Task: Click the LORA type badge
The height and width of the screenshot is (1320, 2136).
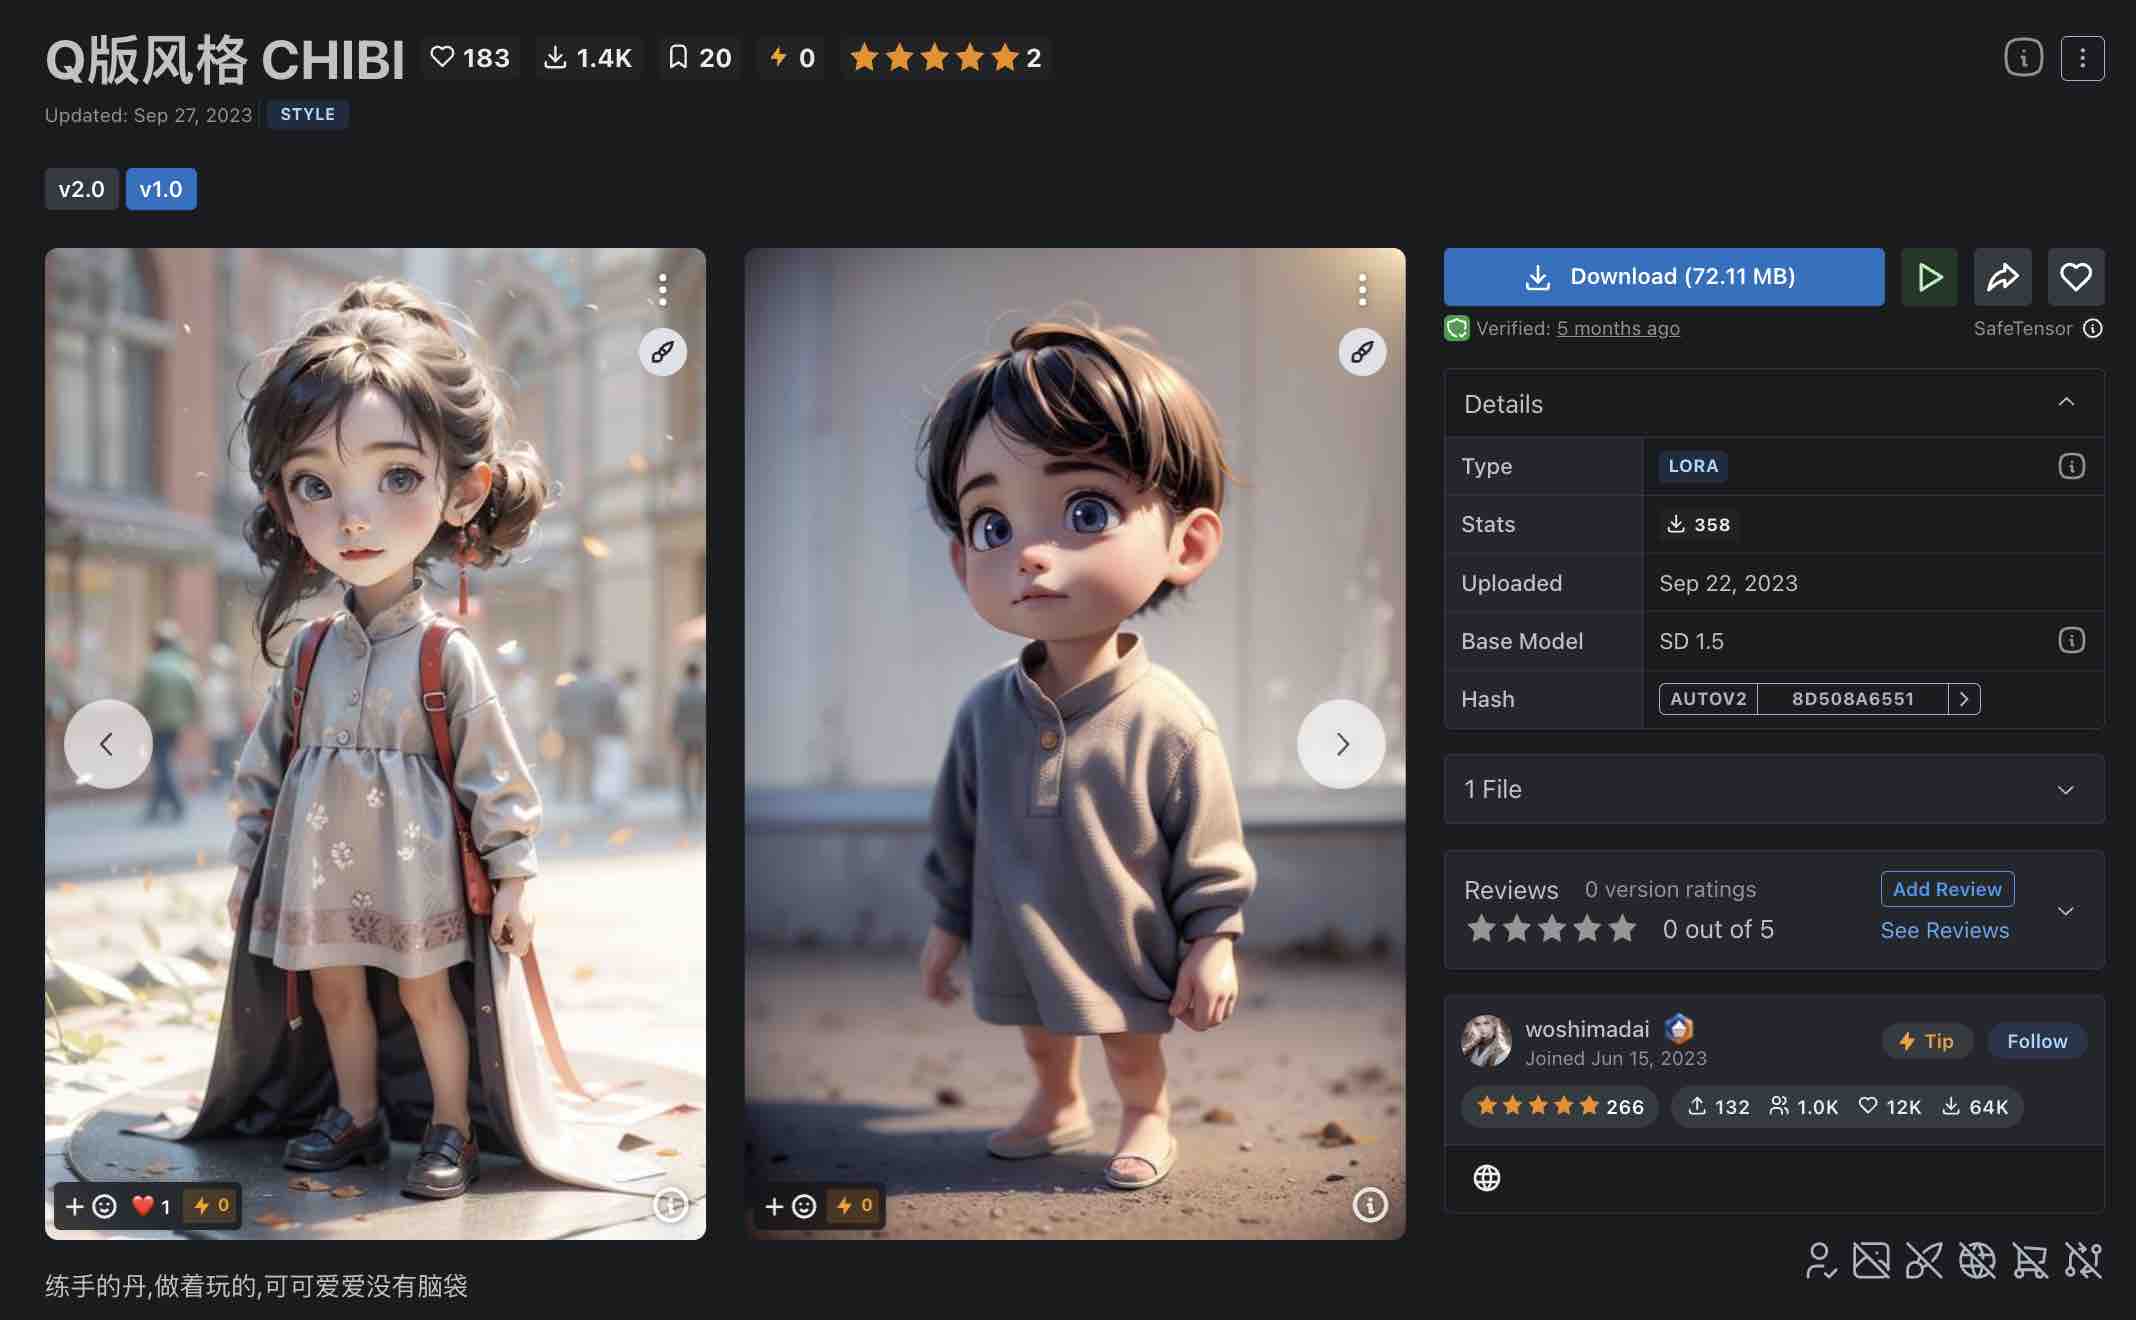Action: pos(1693,466)
